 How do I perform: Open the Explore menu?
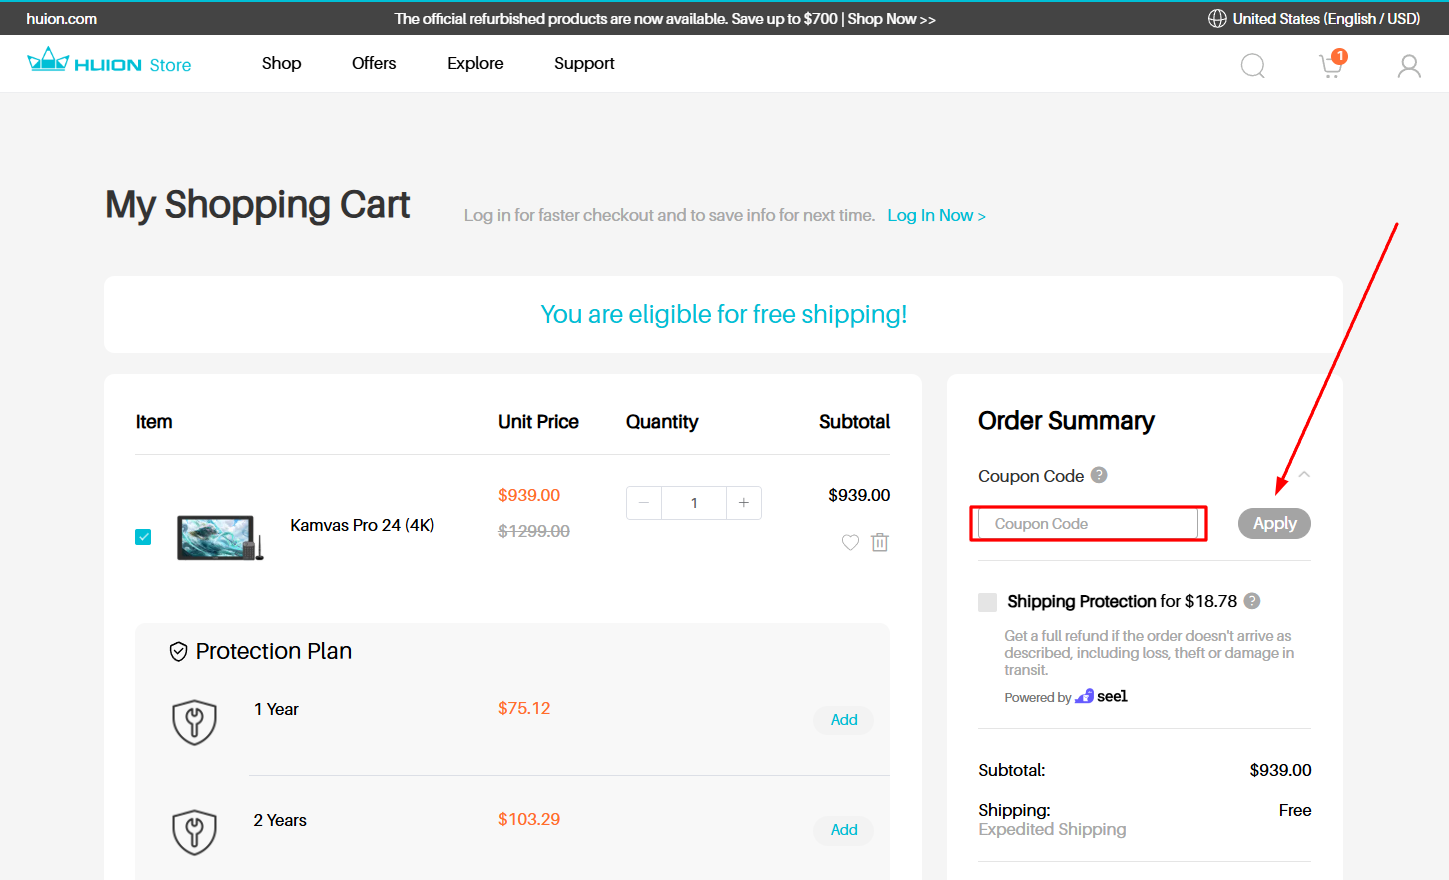click(x=475, y=63)
